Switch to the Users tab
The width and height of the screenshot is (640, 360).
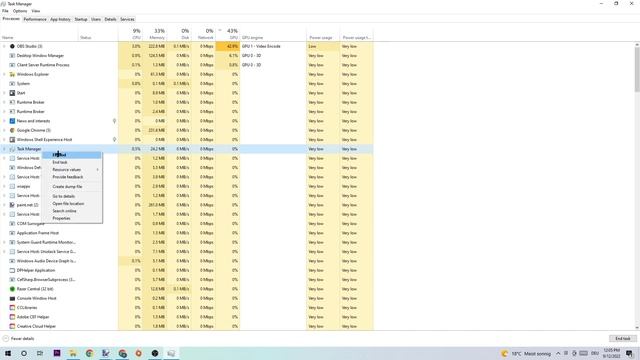[x=96, y=19]
